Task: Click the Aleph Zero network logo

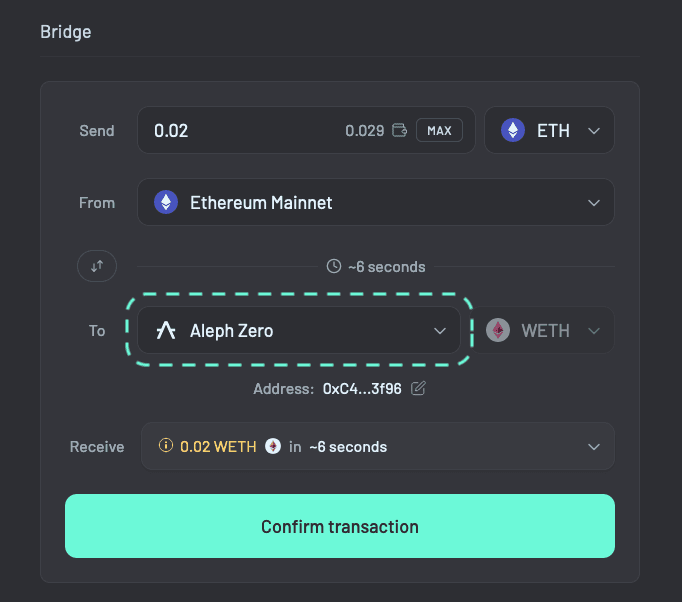Action: pyautogui.click(x=166, y=331)
